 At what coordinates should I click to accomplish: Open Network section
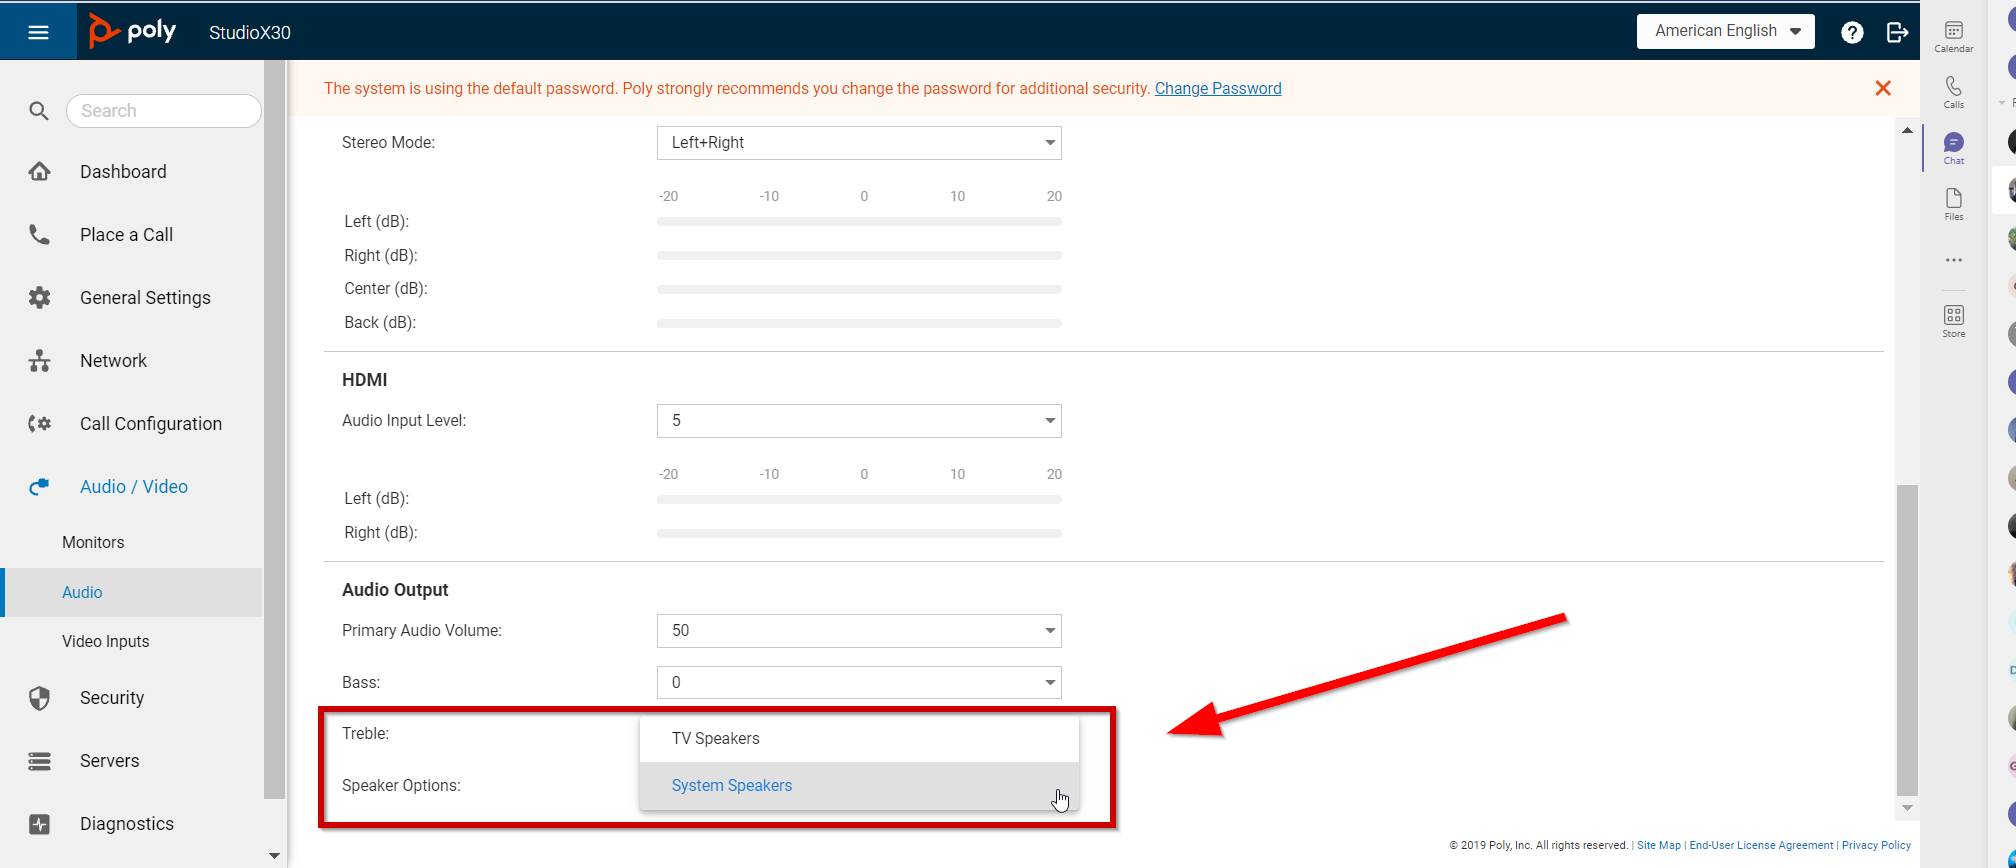click(x=113, y=361)
